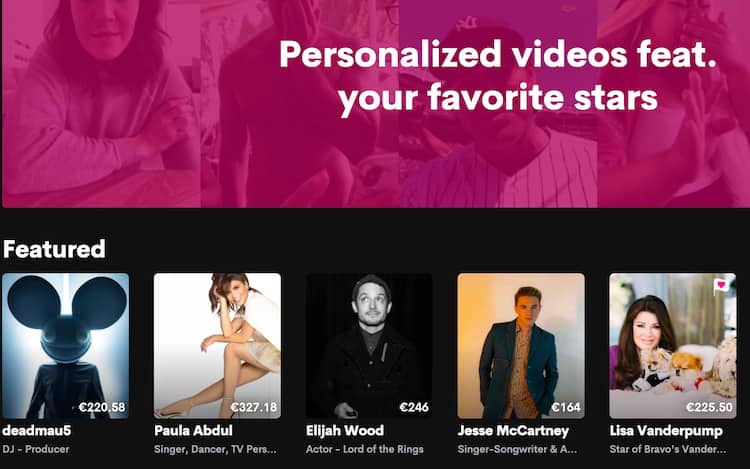Select Elijah Wood's black-and-white photo
The height and width of the screenshot is (469, 750).
(369, 346)
